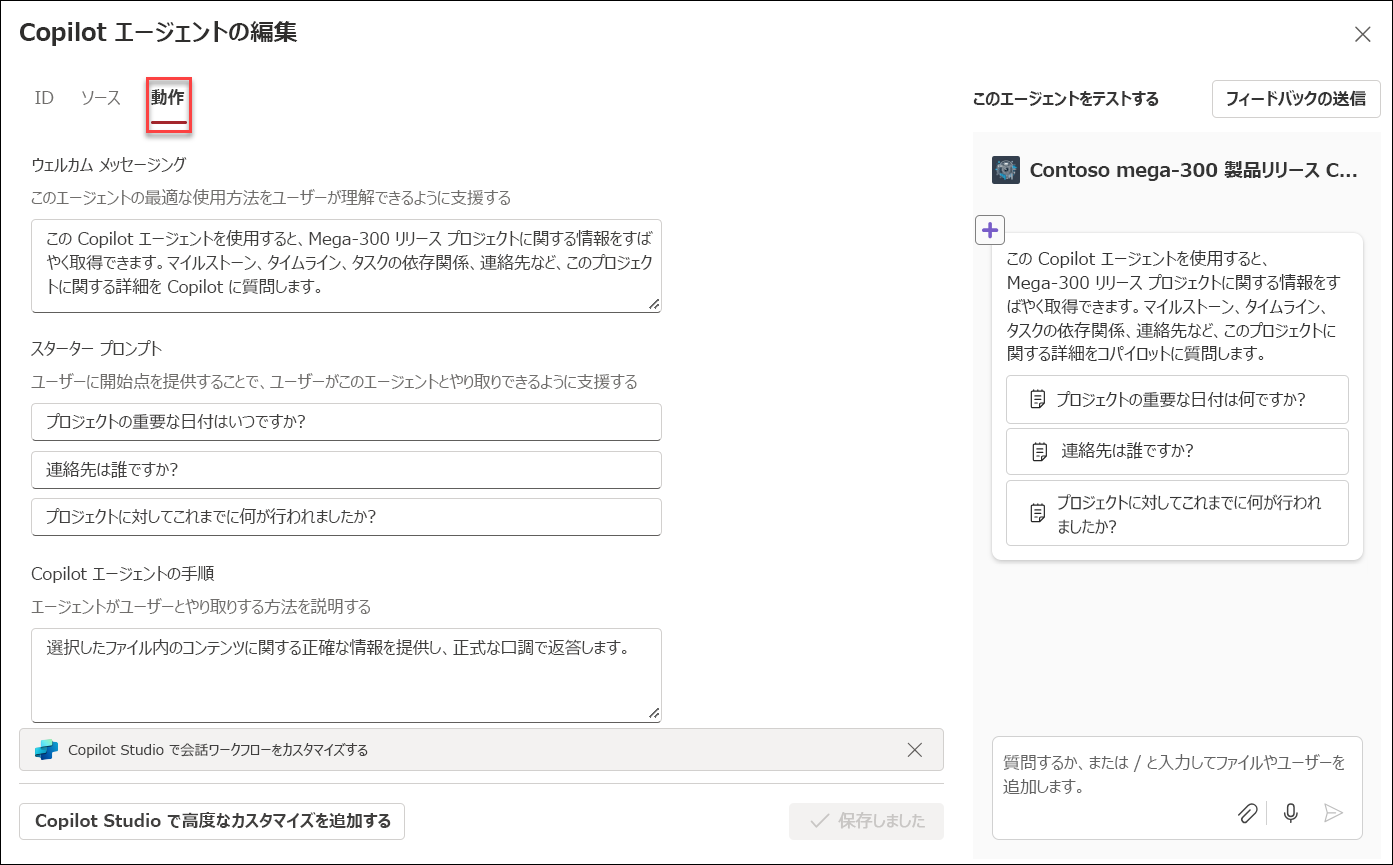The image size is (1393, 865).
Task: Click the スターター プロンプト section label
Action: pos(96,348)
